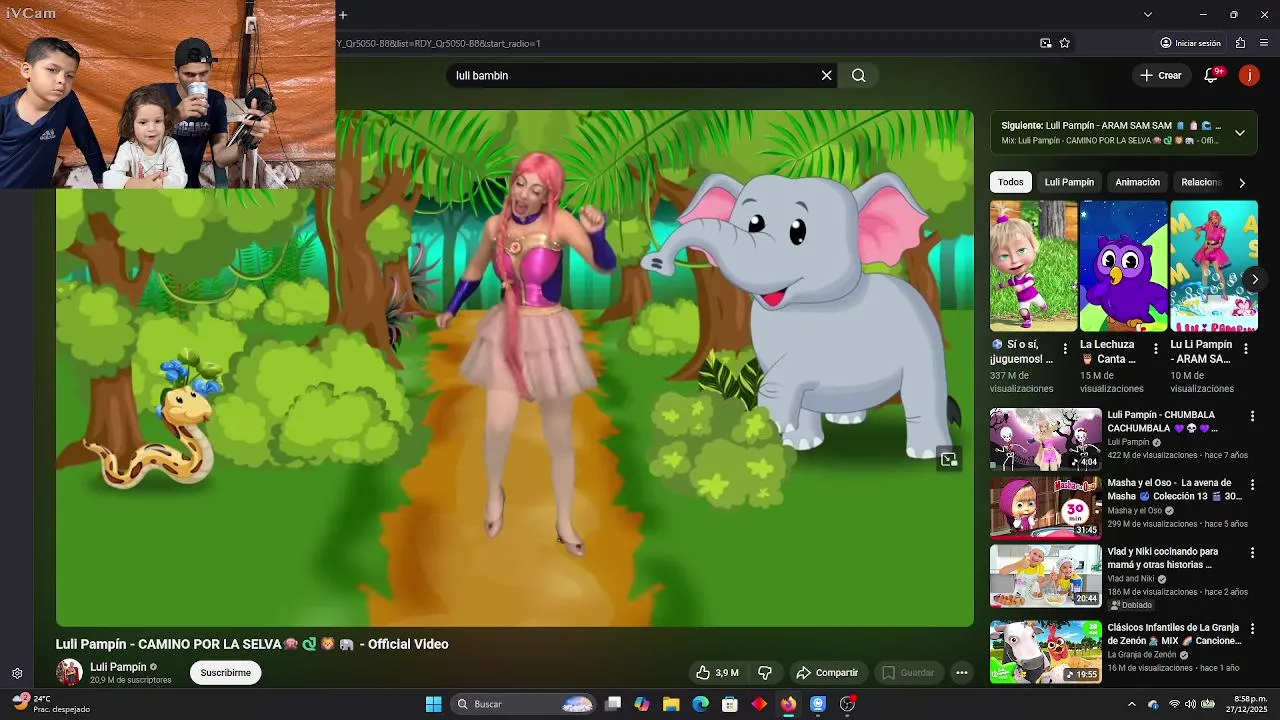The width and height of the screenshot is (1280, 720).
Task: Open options for CHUMBALA CACHUMBALA video
Action: coord(1252,416)
